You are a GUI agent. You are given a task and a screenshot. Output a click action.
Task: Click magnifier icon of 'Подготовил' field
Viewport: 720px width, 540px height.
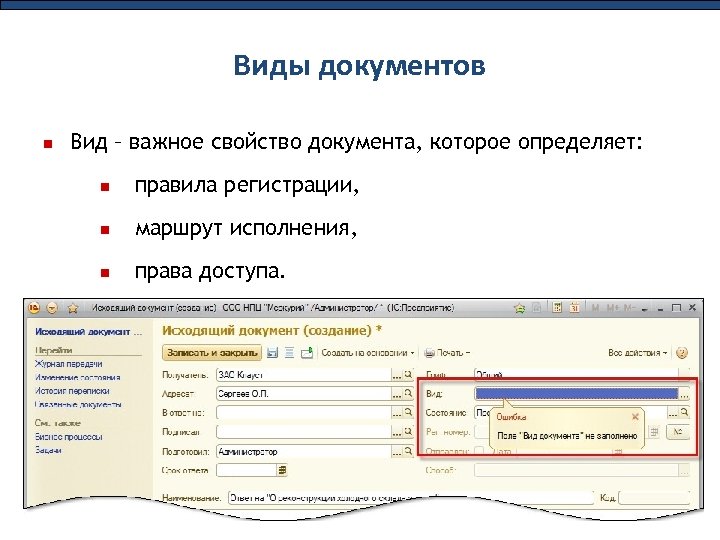pos(408,451)
